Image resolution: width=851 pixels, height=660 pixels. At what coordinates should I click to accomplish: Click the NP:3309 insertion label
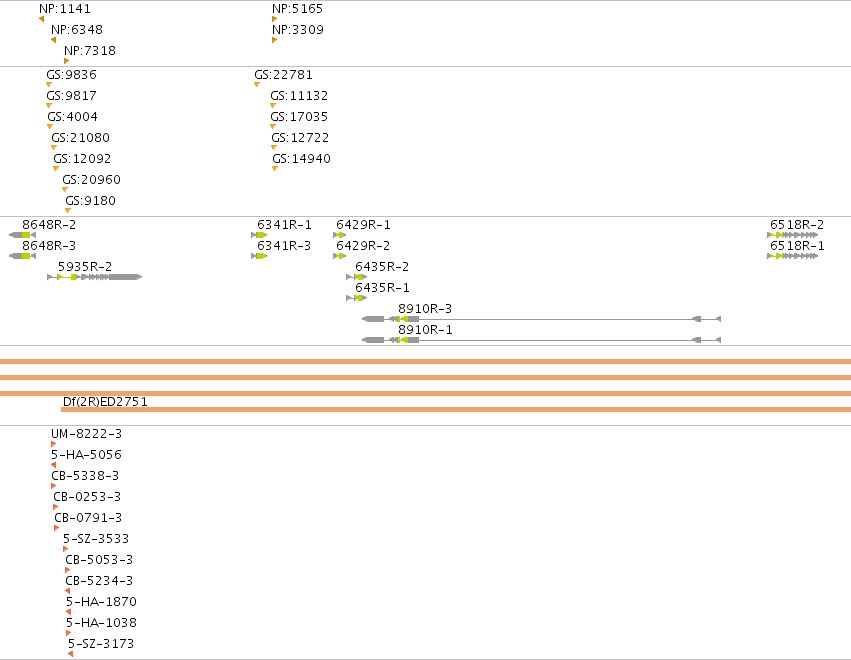coord(297,29)
